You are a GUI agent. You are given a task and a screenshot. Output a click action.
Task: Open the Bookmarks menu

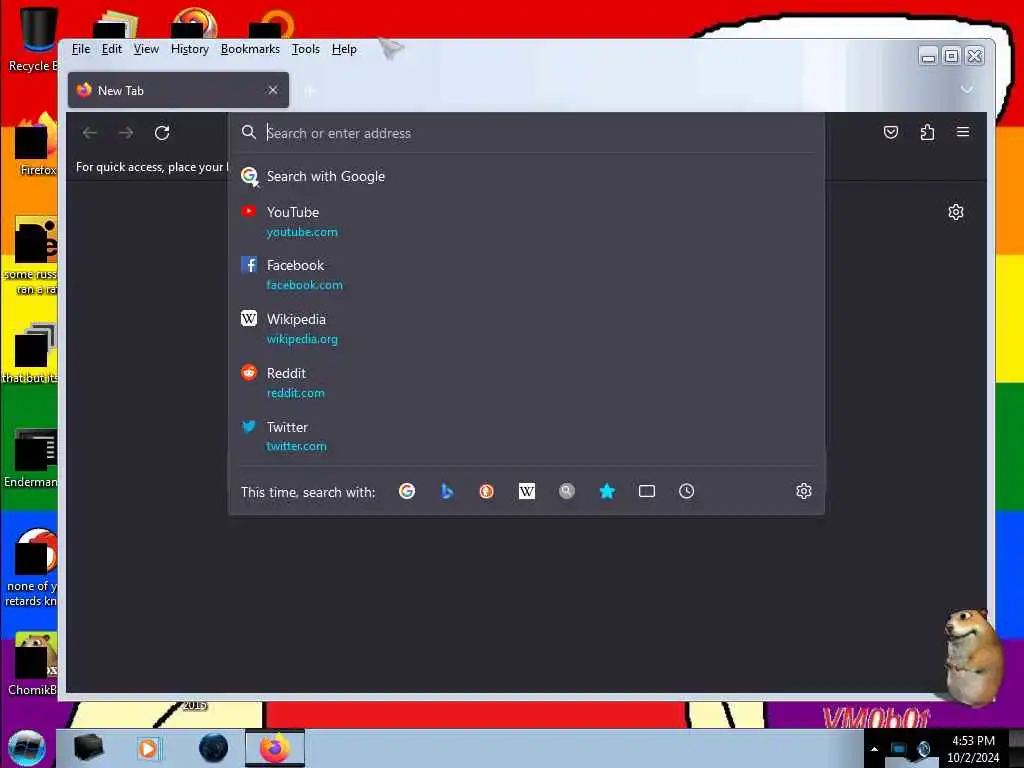250,49
